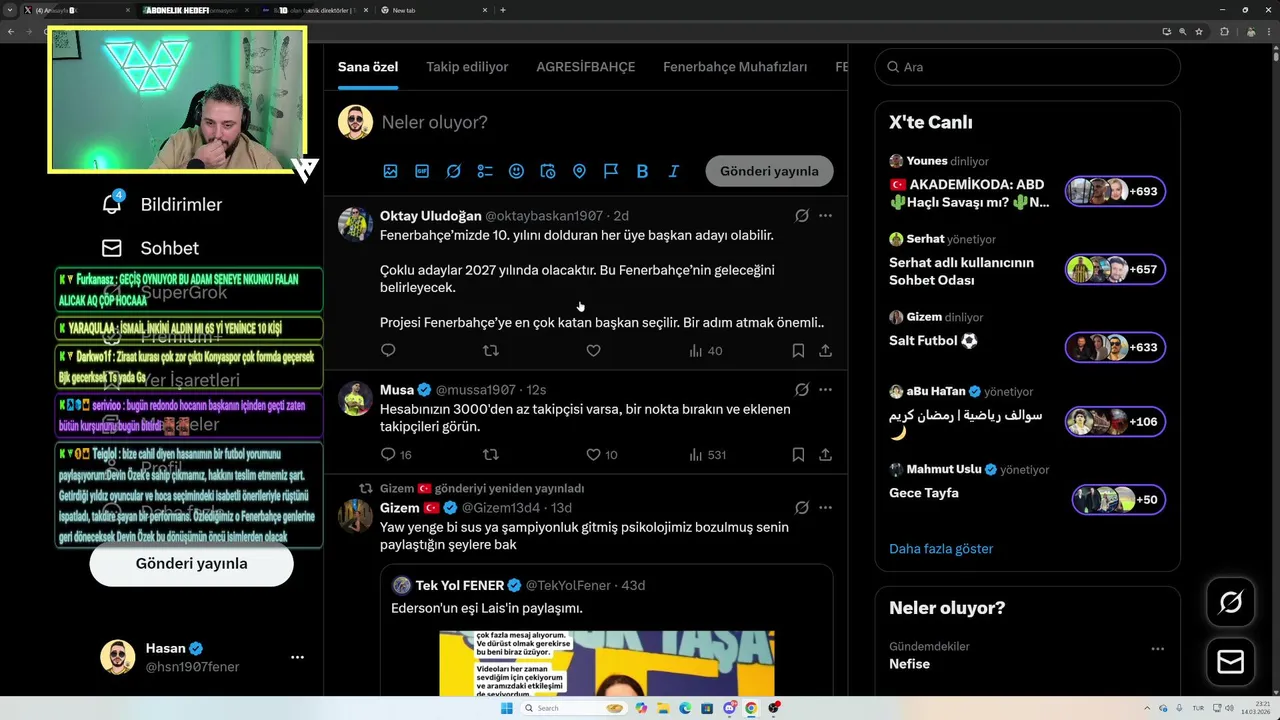Open Sohbet messages
The width and height of the screenshot is (1280, 720).
[150, 248]
